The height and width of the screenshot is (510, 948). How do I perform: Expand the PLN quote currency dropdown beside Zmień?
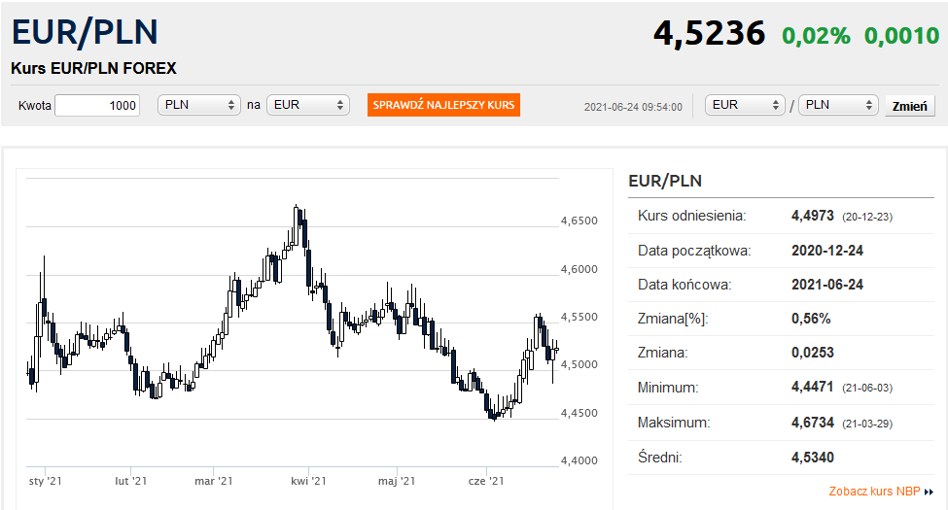click(838, 105)
